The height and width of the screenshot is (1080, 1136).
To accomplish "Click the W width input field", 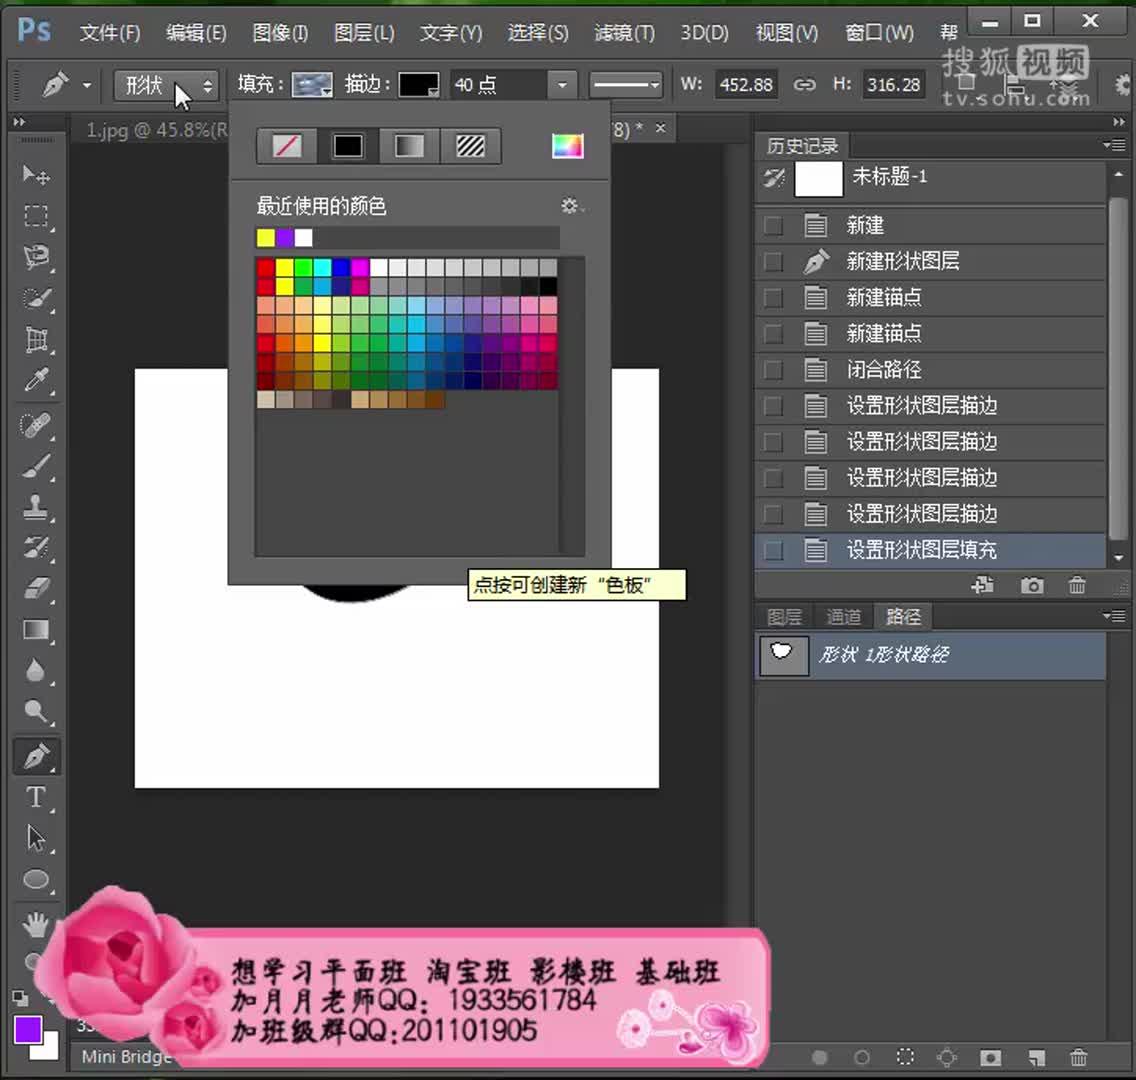I will coord(746,85).
